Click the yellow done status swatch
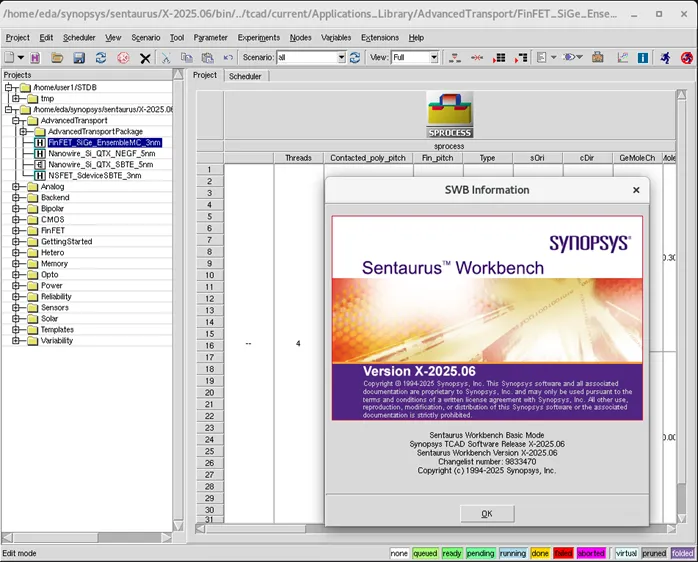Screen dimensions: 698x562 540,553
